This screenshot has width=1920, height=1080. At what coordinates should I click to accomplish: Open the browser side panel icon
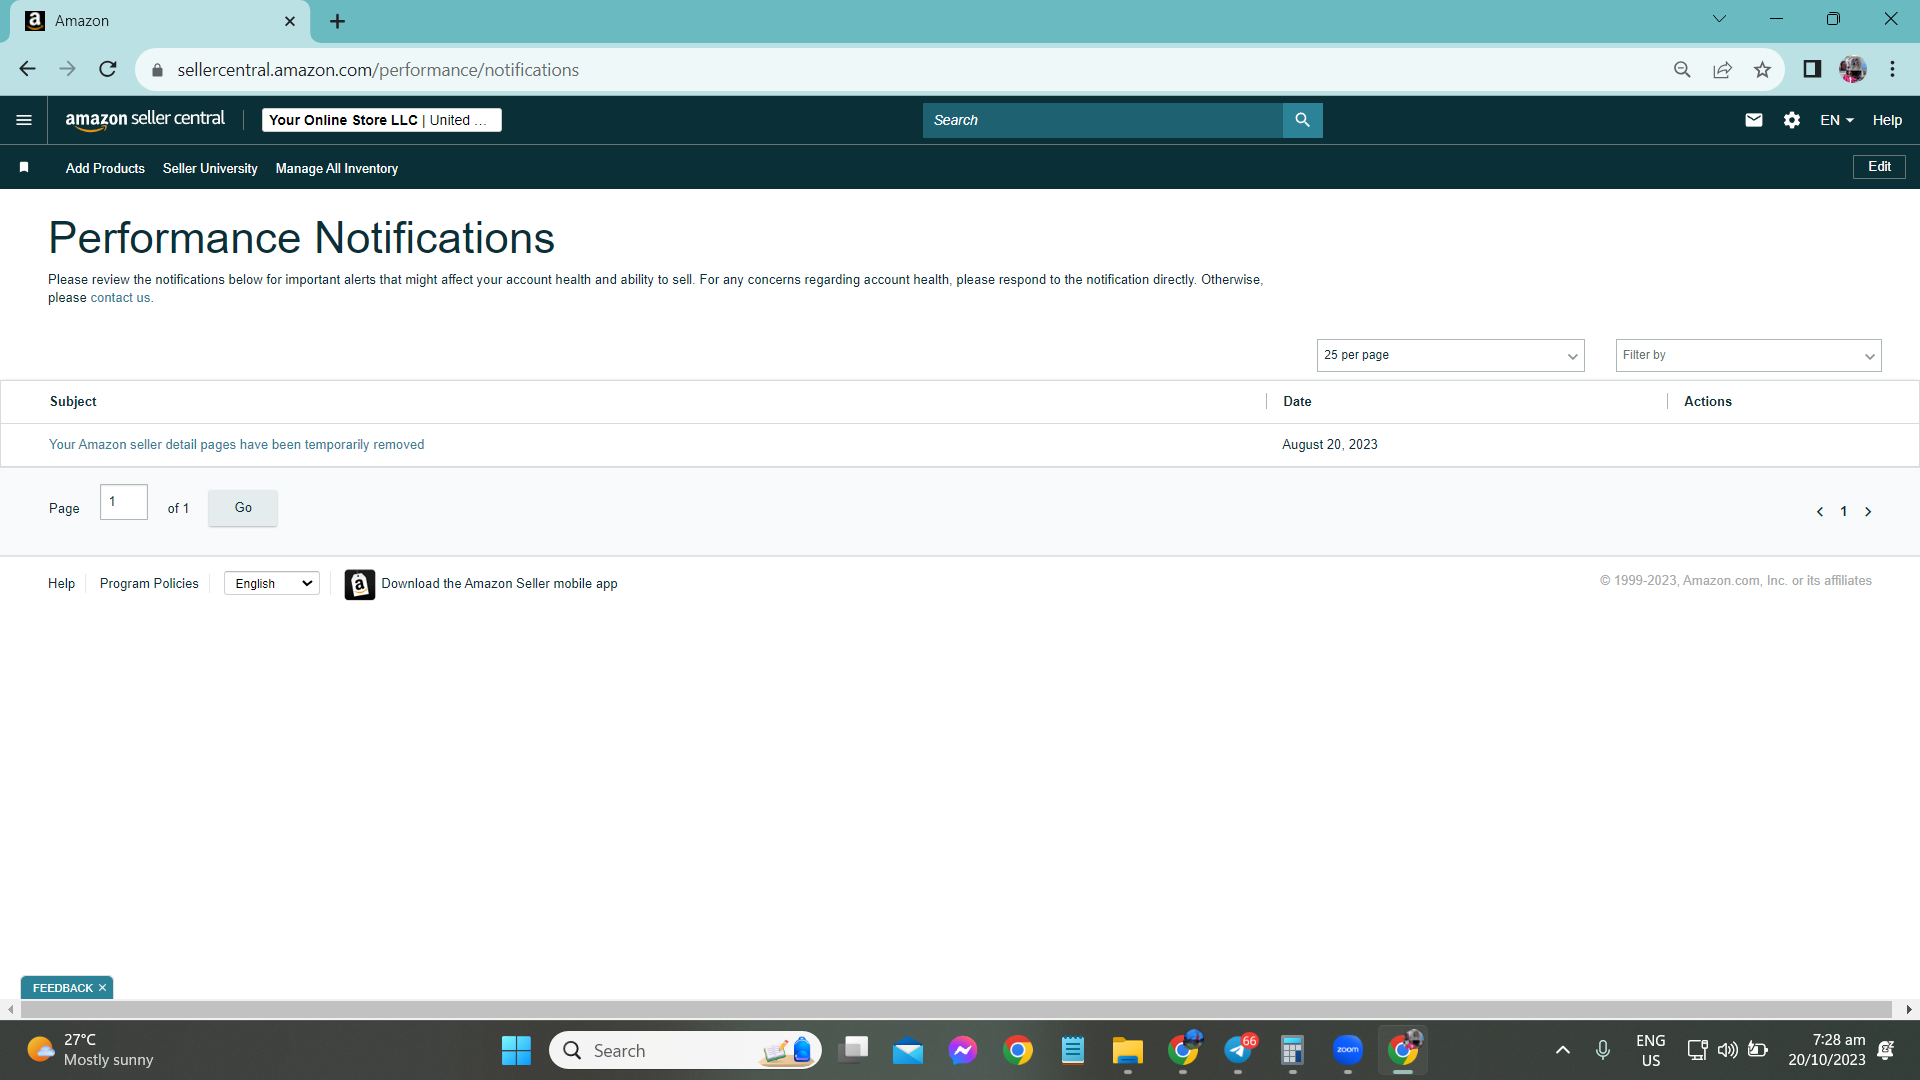coord(1812,69)
